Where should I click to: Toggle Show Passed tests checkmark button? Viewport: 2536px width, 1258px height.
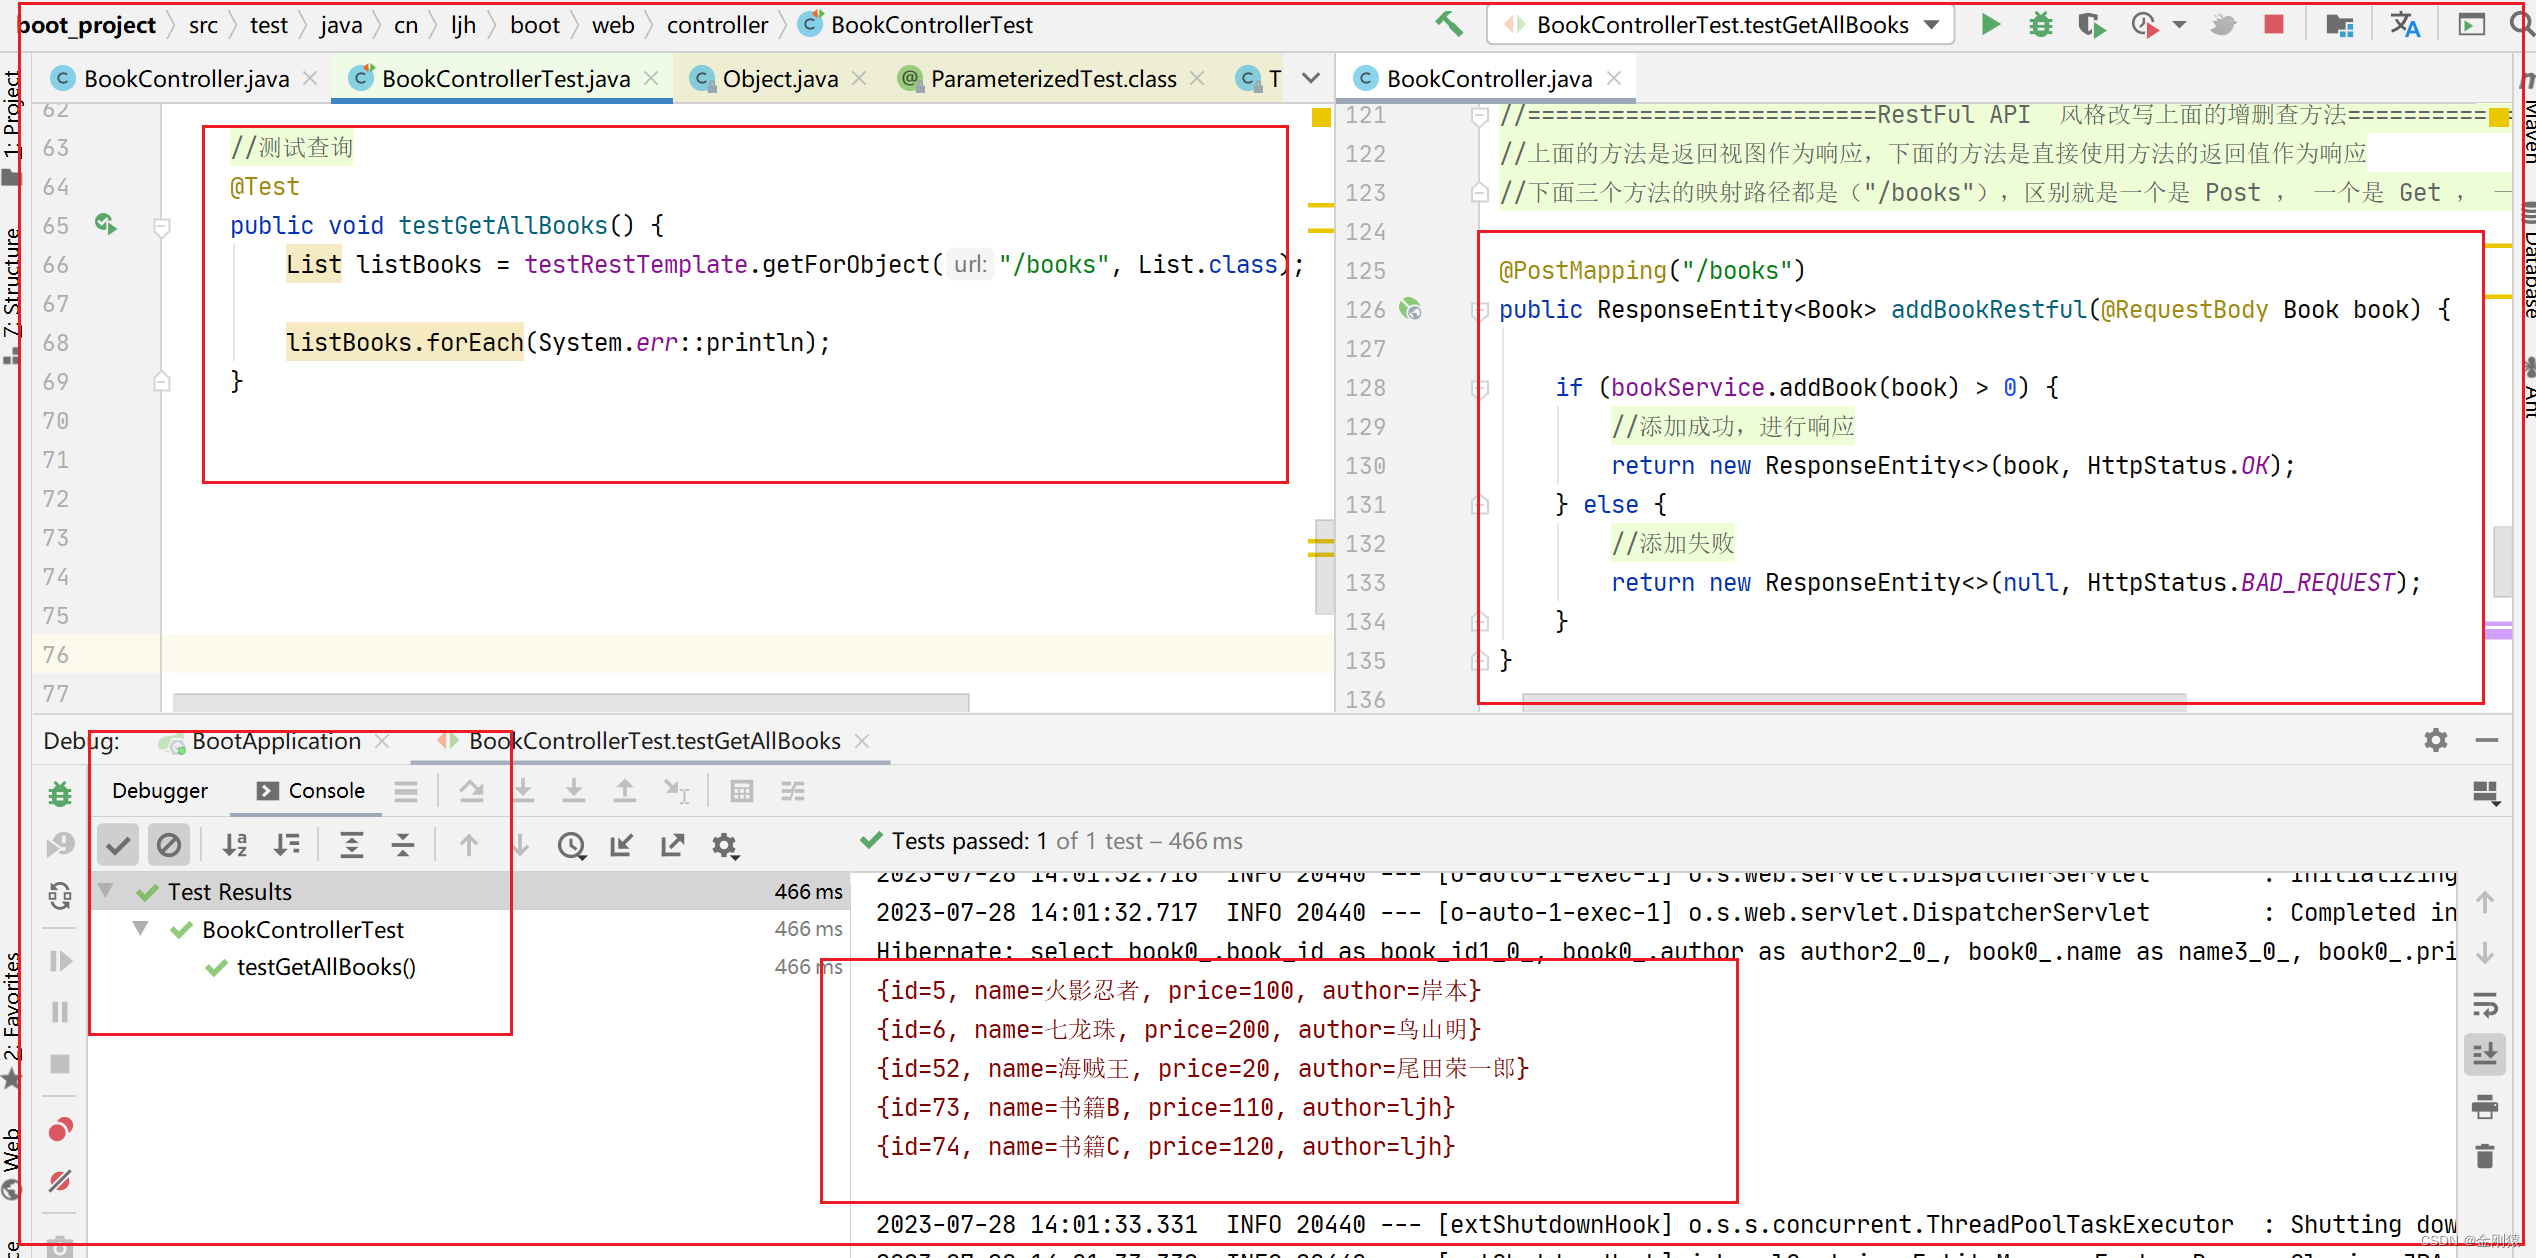click(118, 845)
